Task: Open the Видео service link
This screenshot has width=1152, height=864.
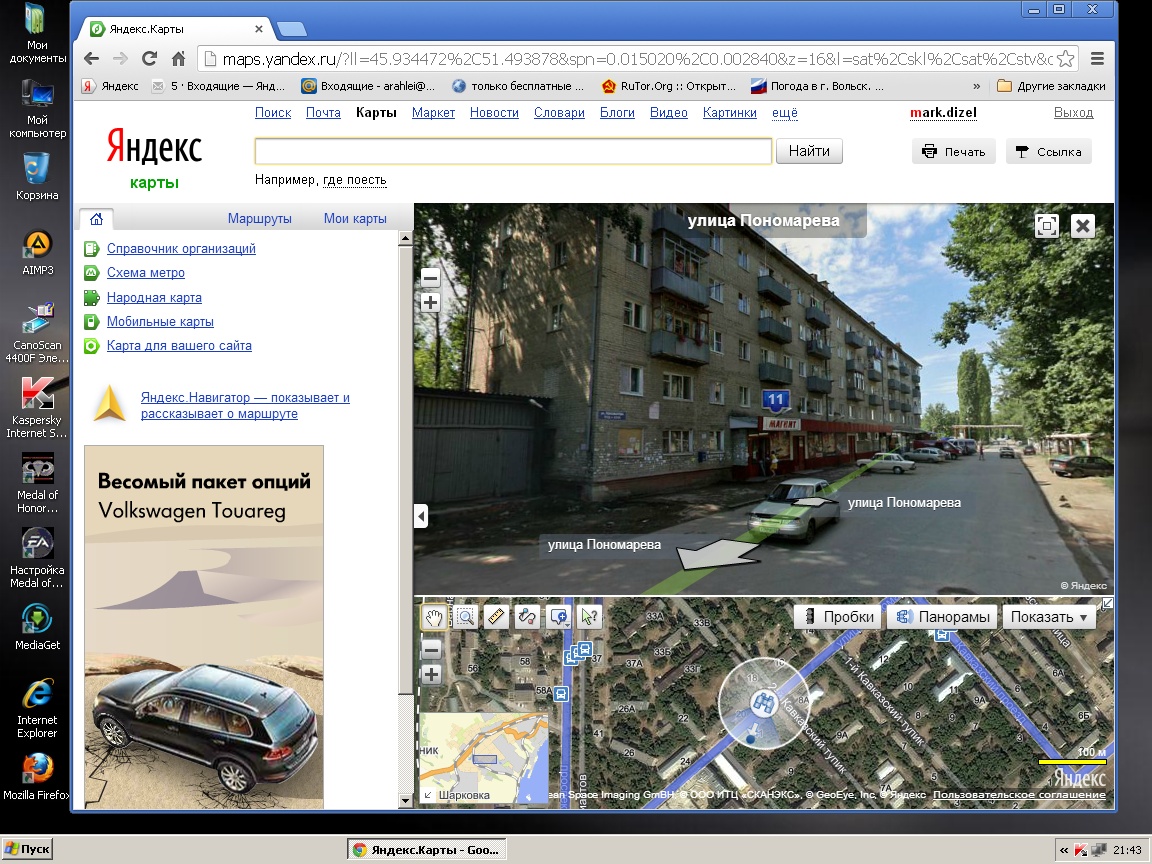Action: click(x=669, y=112)
